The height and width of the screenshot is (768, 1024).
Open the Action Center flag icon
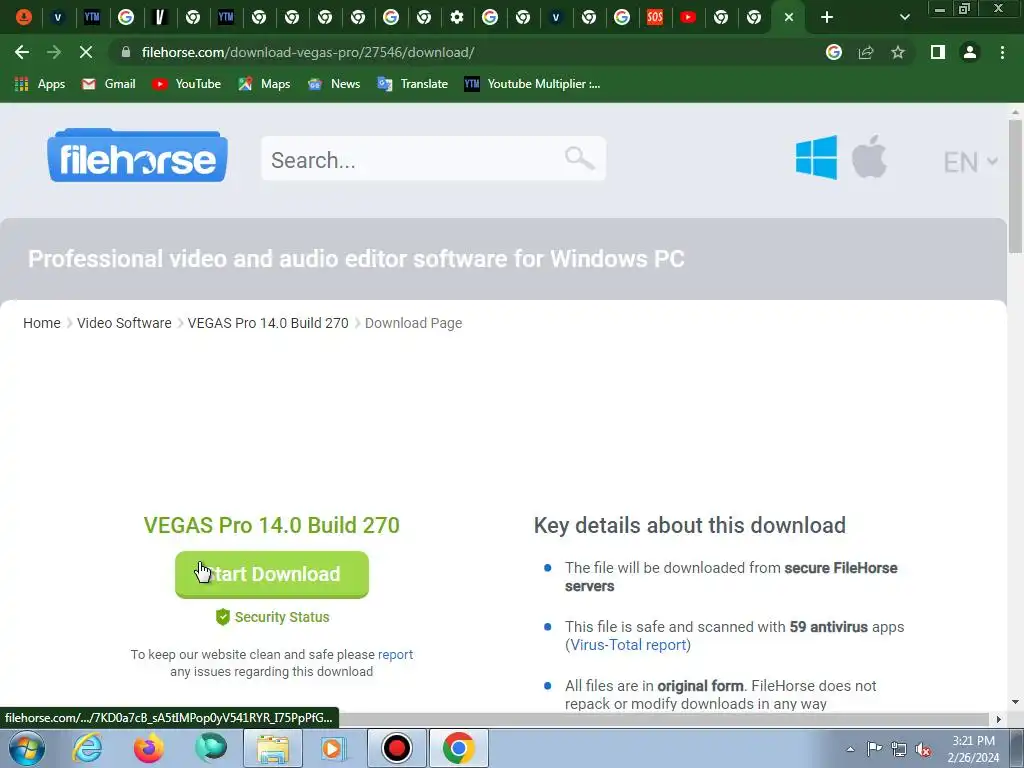[x=874, y=749]
